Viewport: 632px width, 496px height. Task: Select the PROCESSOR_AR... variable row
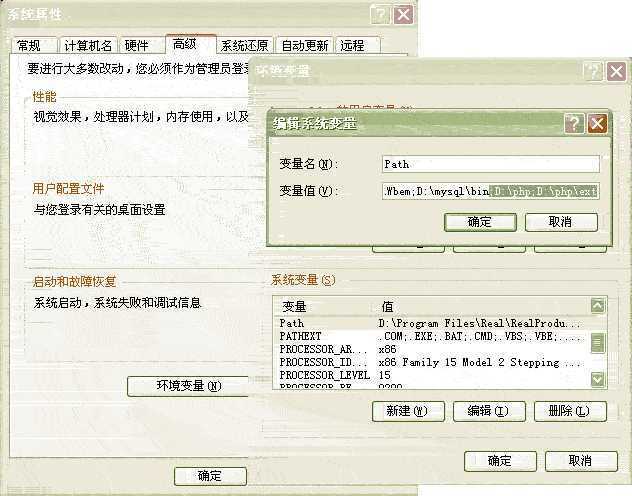pos(431,349)
